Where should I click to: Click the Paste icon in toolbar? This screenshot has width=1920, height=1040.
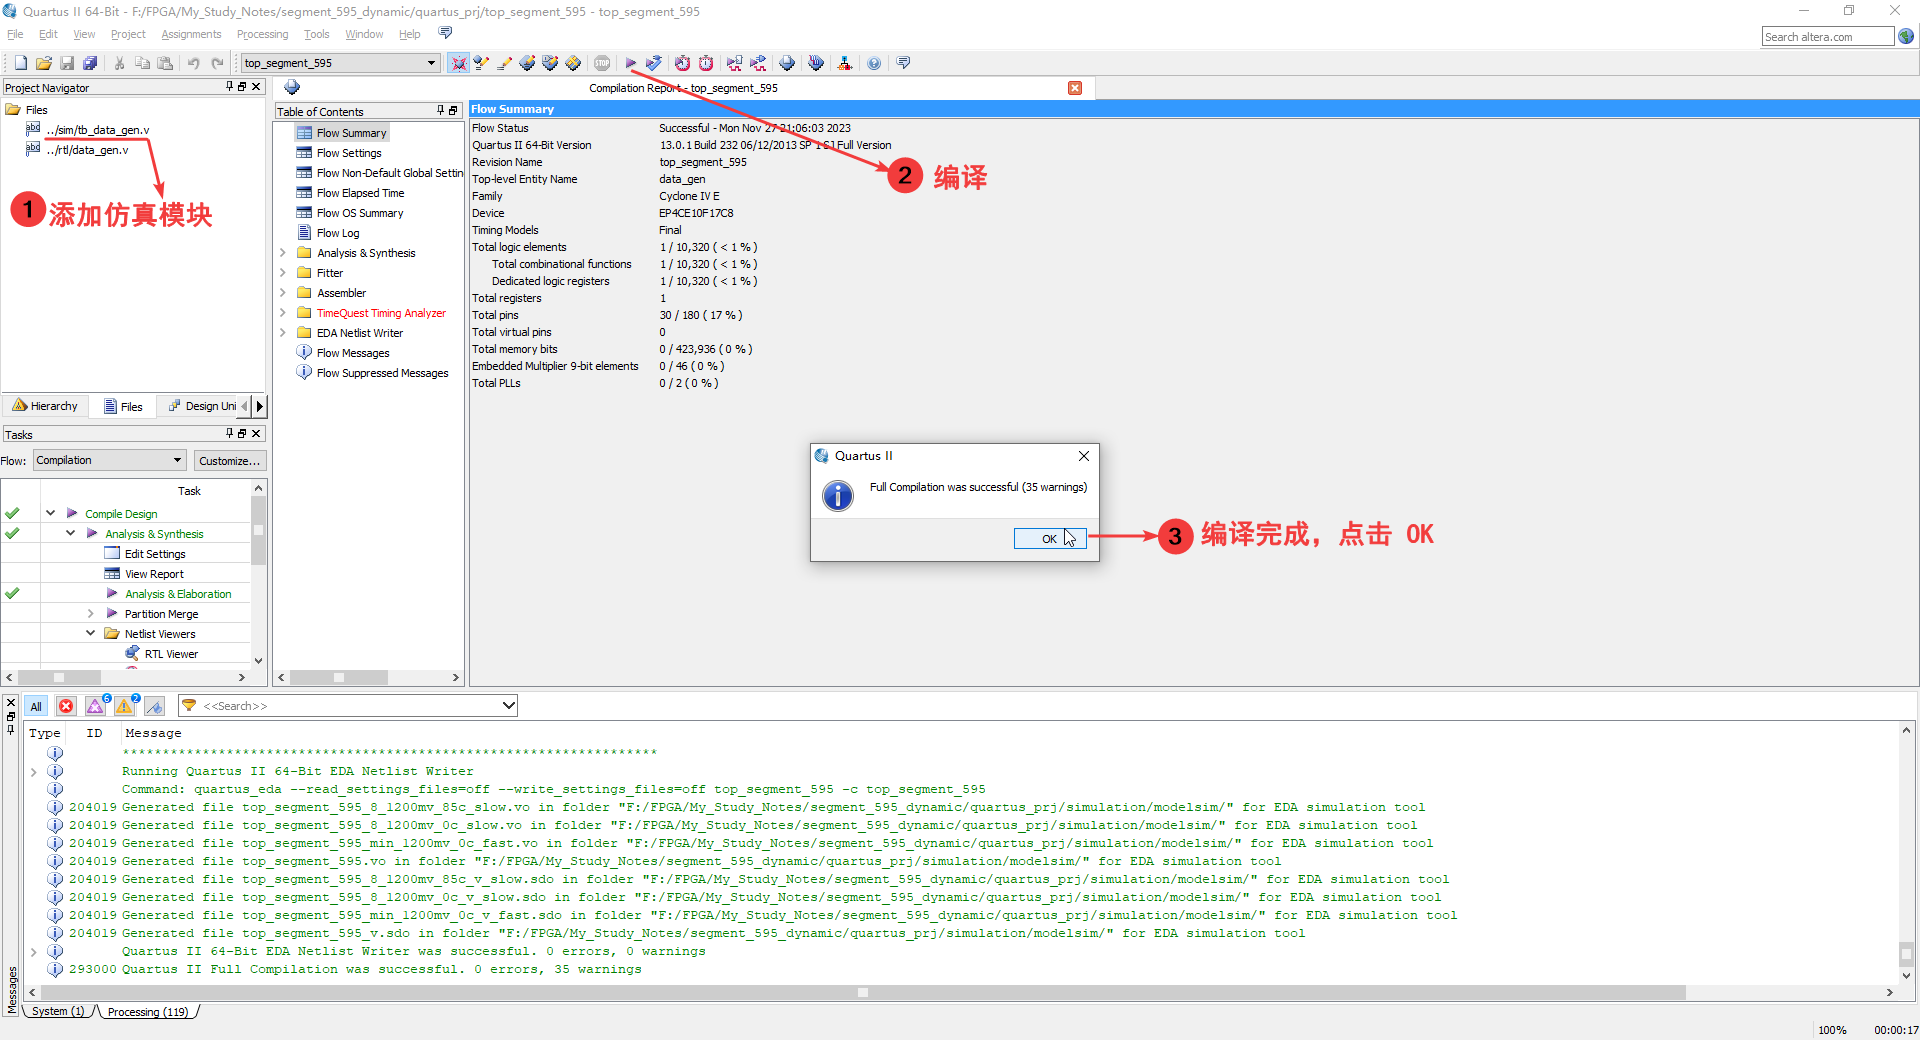coord(165,63)
